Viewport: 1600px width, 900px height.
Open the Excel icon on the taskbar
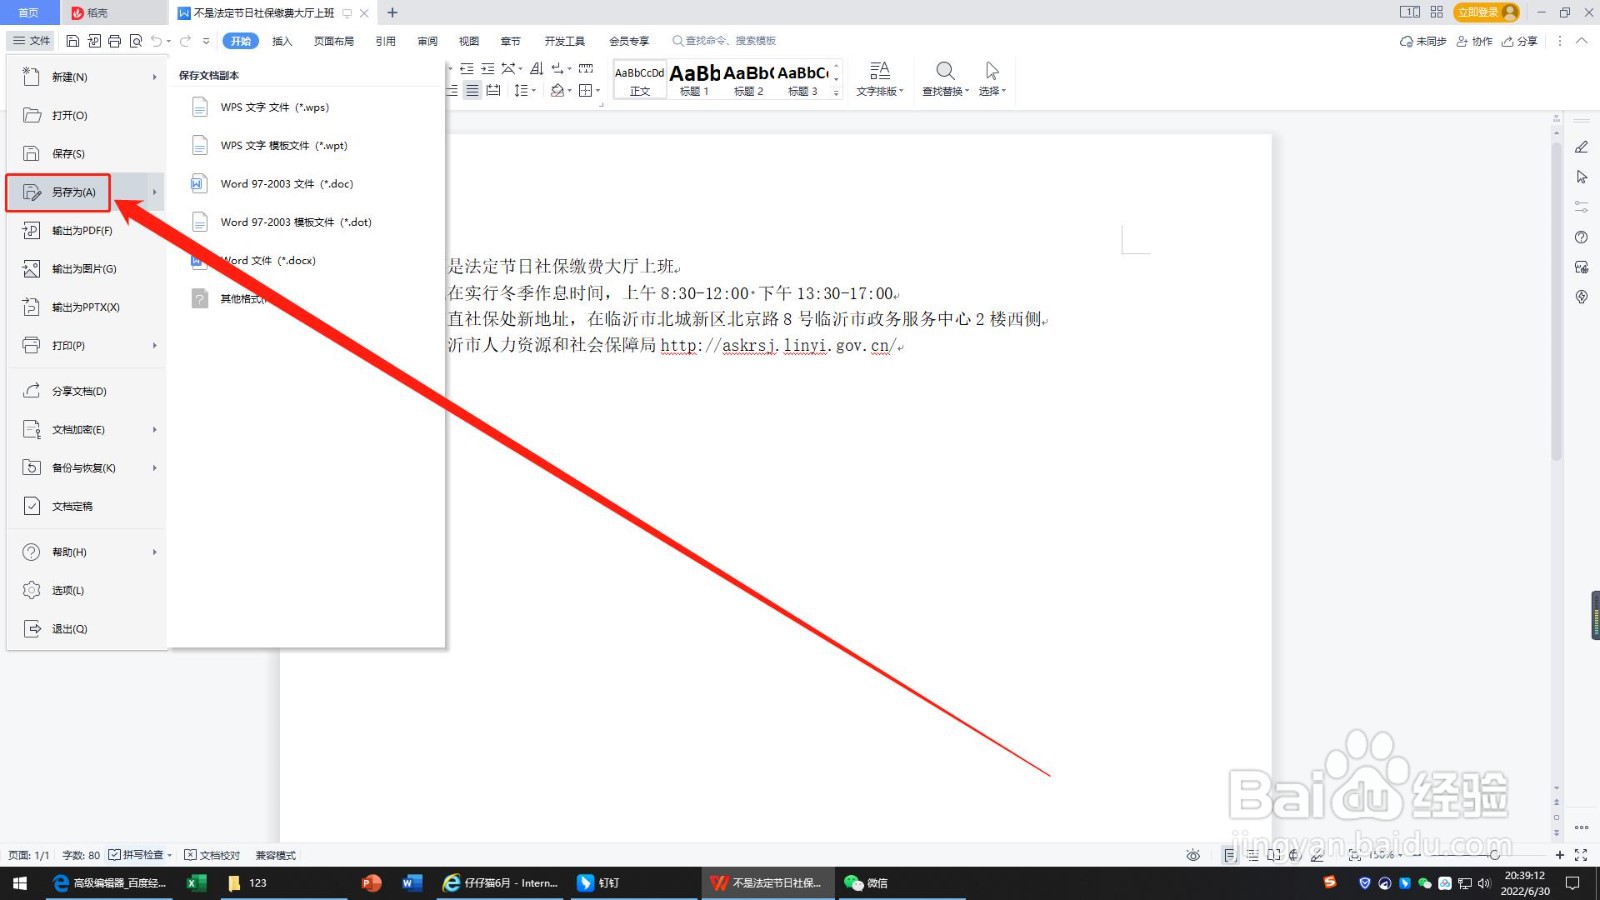(196, 883)
